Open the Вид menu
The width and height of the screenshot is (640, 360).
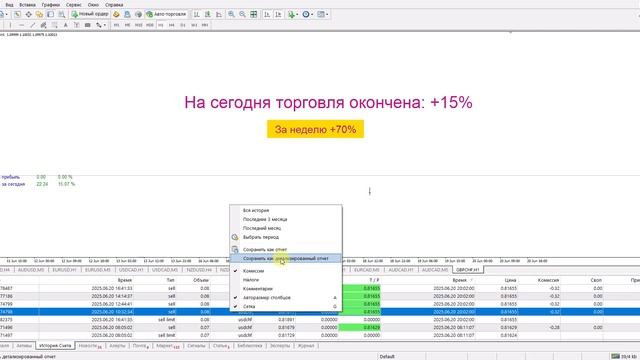coord(9,5)
